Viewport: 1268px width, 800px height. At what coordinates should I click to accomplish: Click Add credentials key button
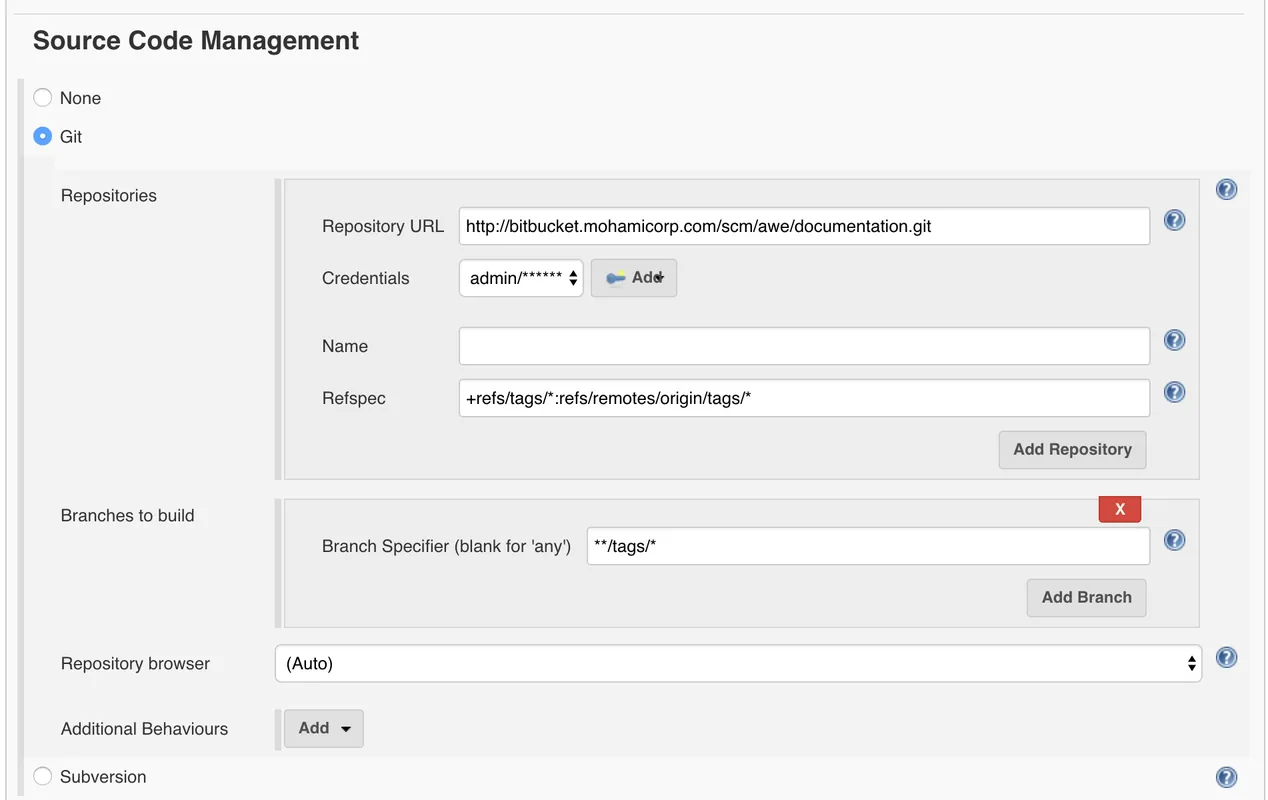[634, 278]
